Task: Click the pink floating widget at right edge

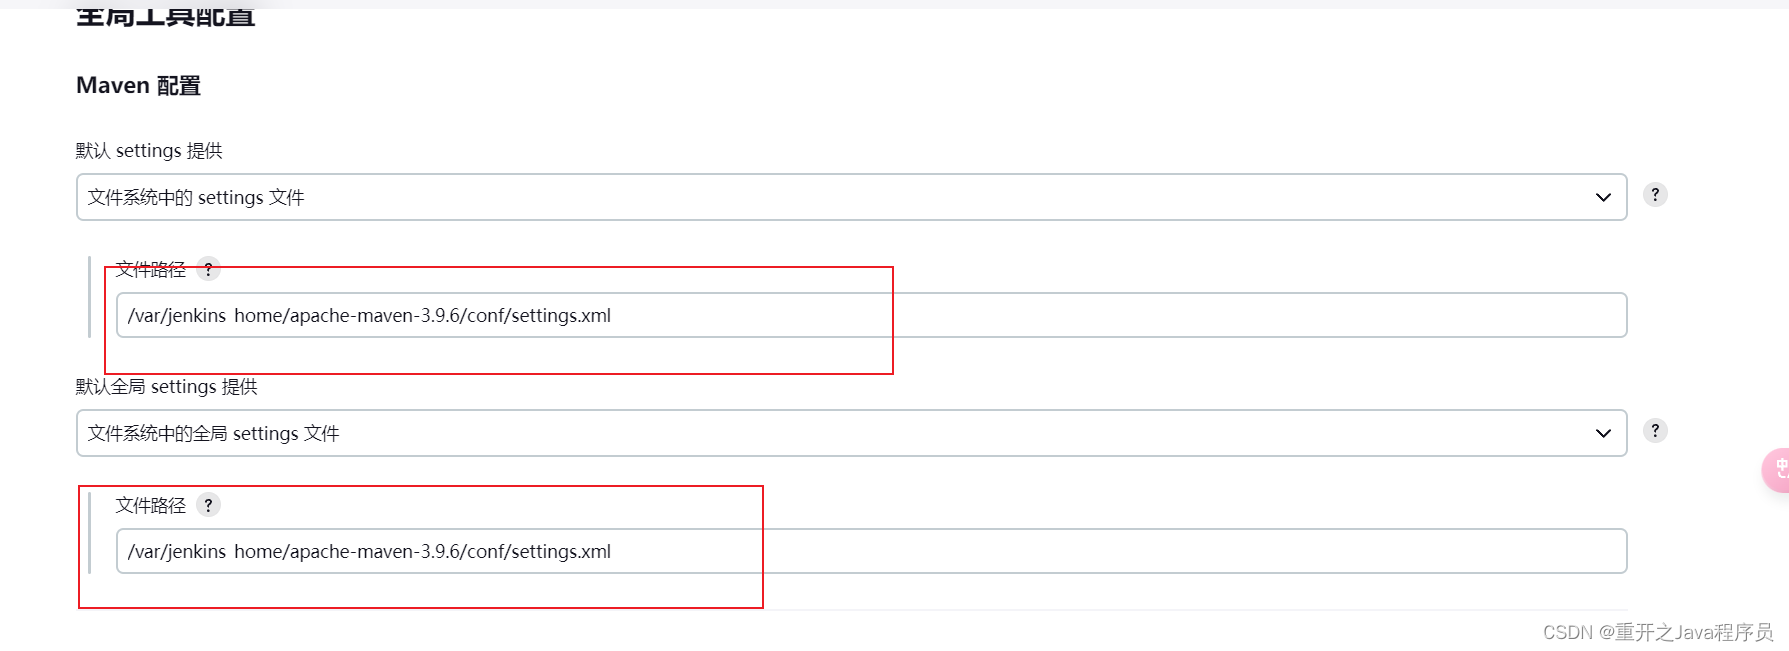Action: (x=1776, y=469)
